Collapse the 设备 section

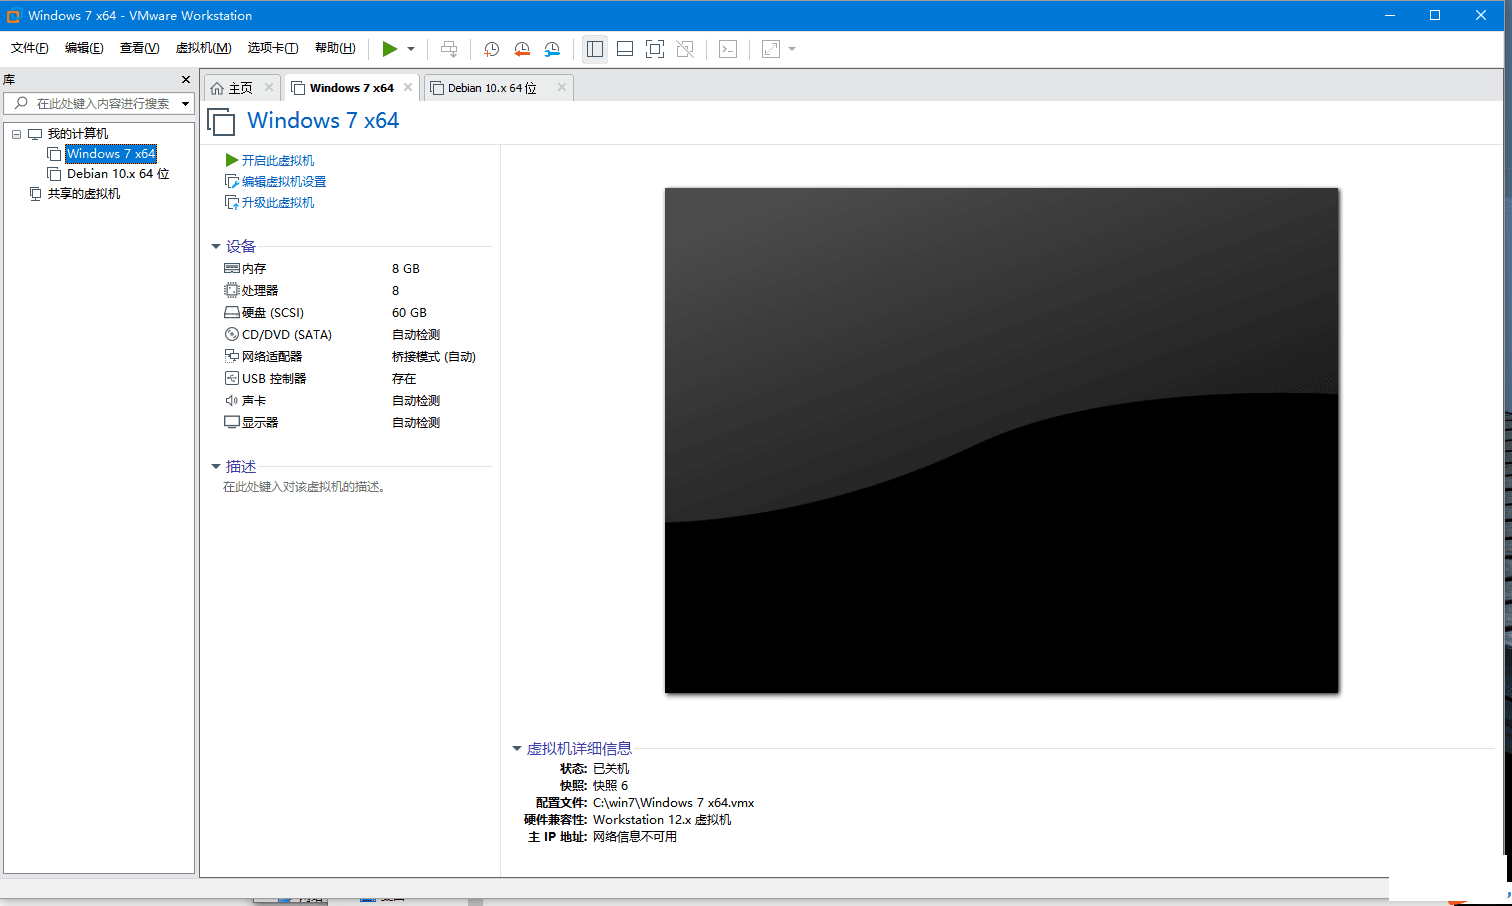pos(215,246)
